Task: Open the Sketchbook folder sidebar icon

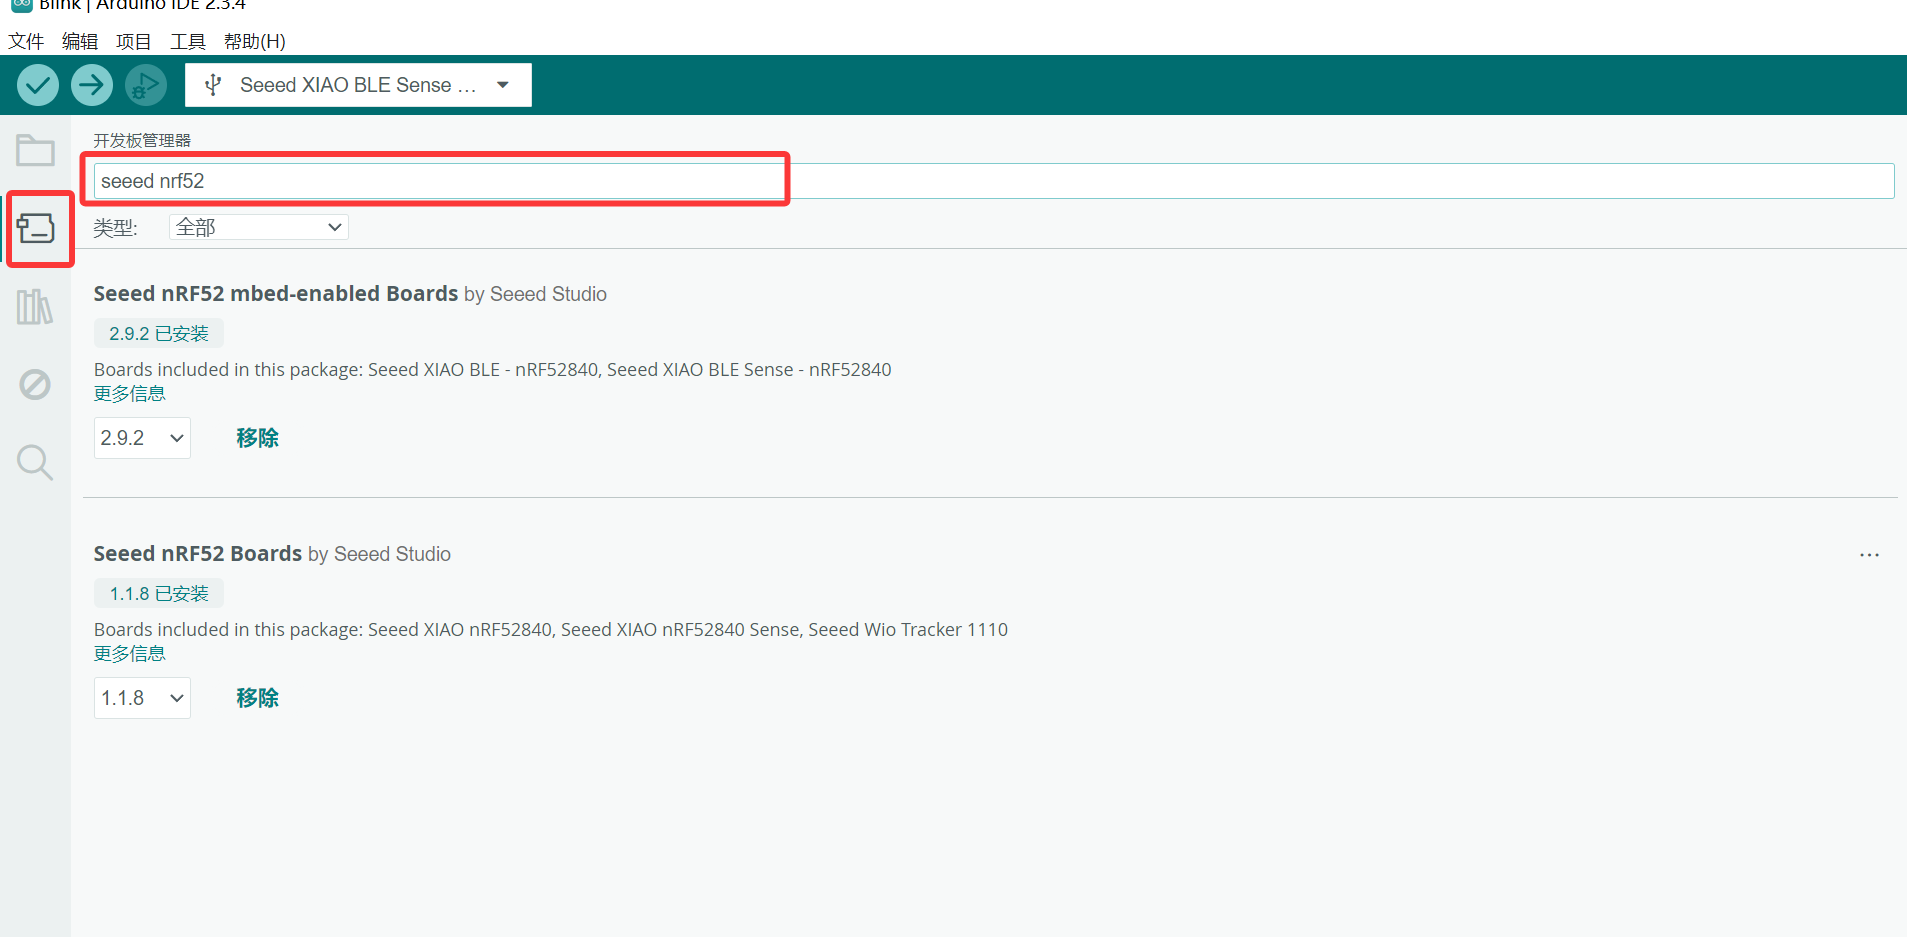Action: pos(35,151)
